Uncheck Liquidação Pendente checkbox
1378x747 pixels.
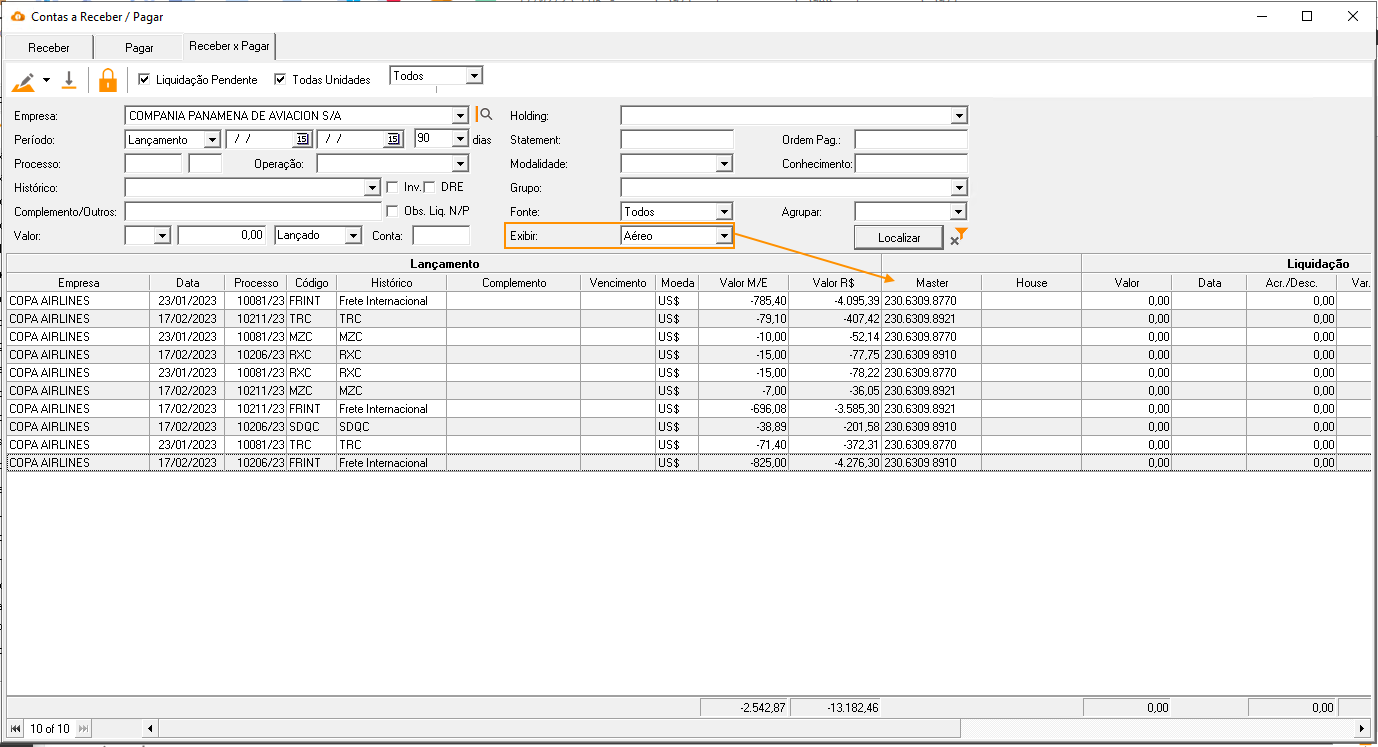tap(145, 79)
